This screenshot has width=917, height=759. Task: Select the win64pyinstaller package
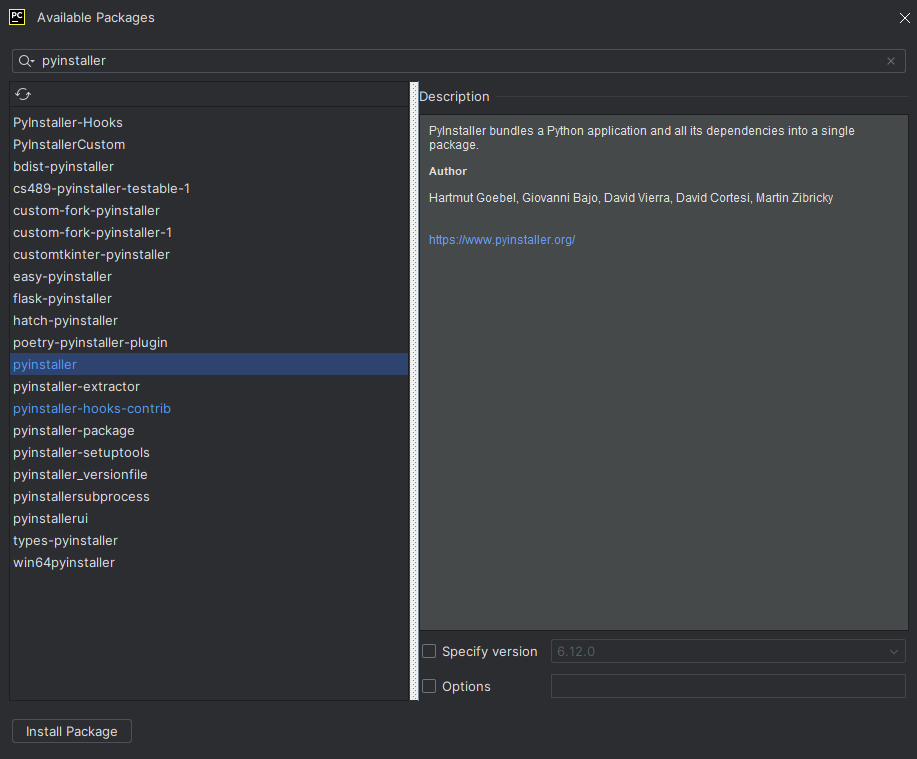pyautogui.click(x=209, y=563)
